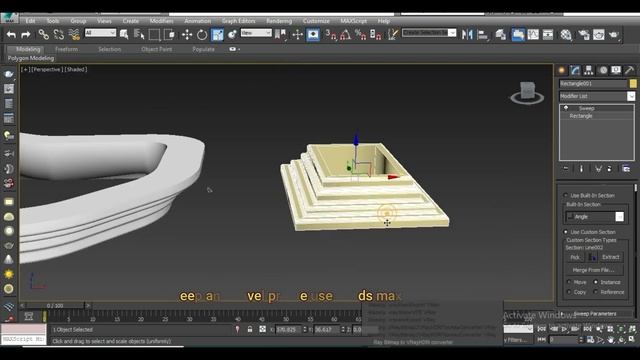This screenshot has width=640, height=360.
Task: Click the Unlink Selection icon
Action: (58, 35)
